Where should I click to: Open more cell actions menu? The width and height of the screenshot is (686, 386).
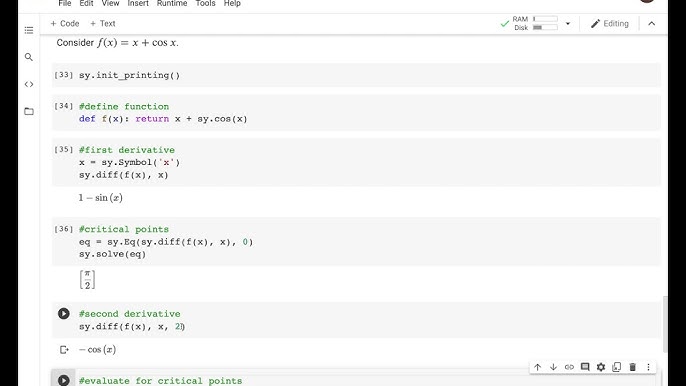click(648, 367)
